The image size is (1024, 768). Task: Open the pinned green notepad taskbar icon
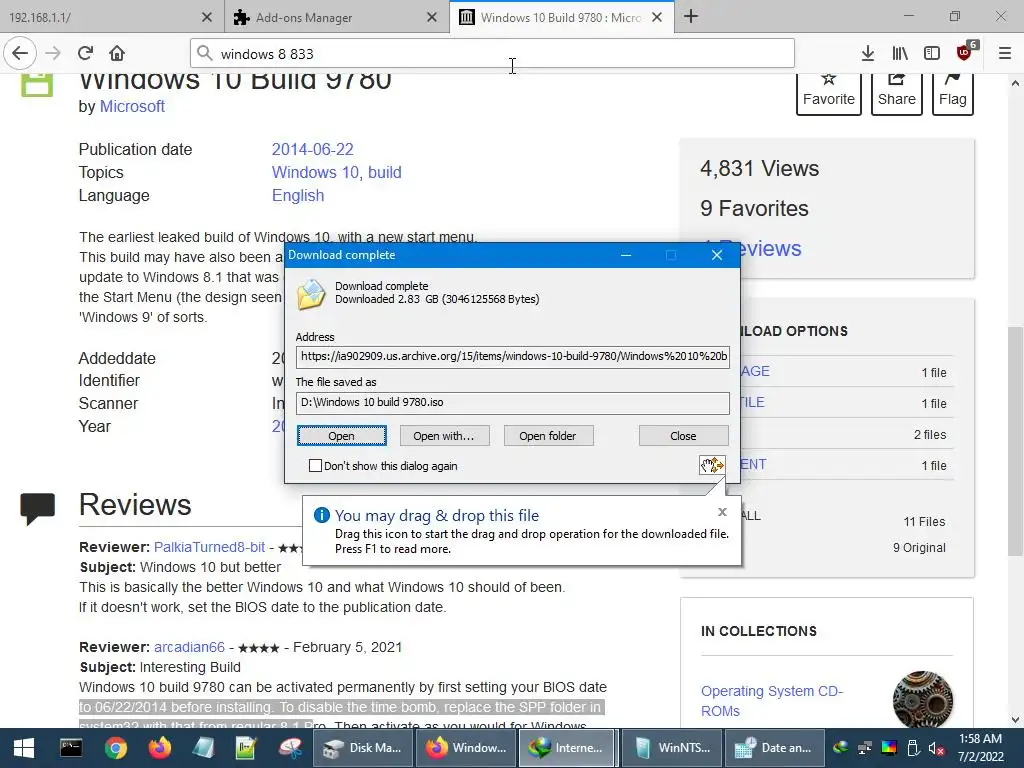point(246,748)
